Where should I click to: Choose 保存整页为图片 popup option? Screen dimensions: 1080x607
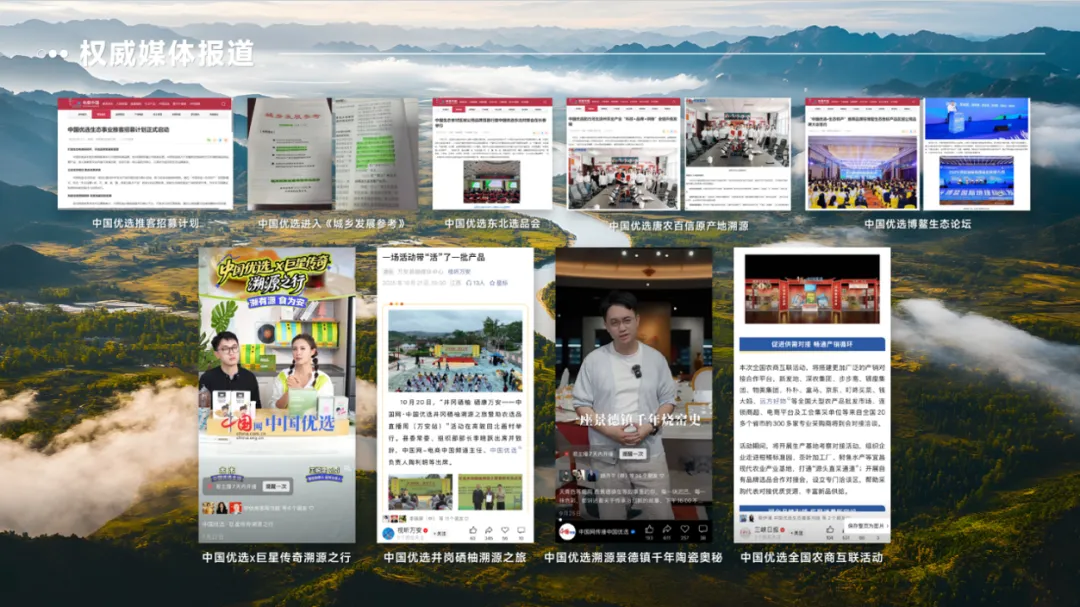tap(865, 526)
